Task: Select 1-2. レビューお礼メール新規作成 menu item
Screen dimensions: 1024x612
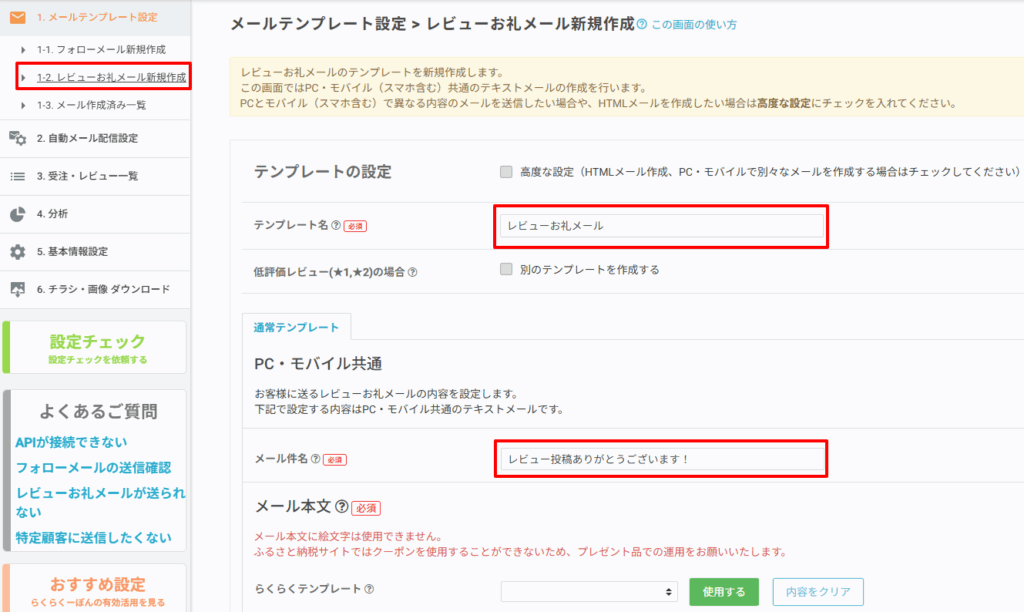Action: (110, 77)
